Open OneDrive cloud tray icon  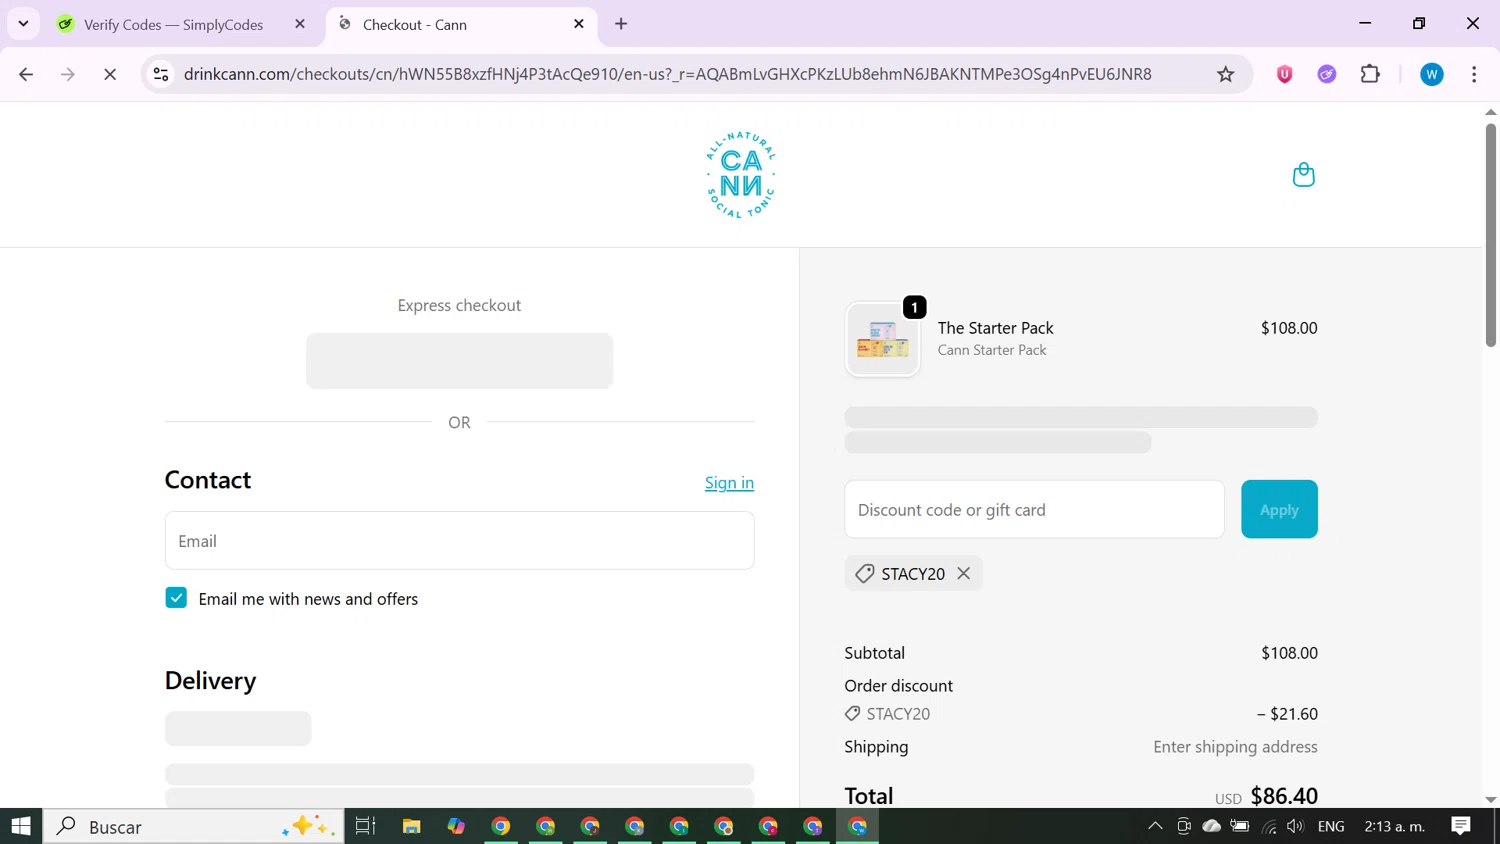tap(1211, 826)
